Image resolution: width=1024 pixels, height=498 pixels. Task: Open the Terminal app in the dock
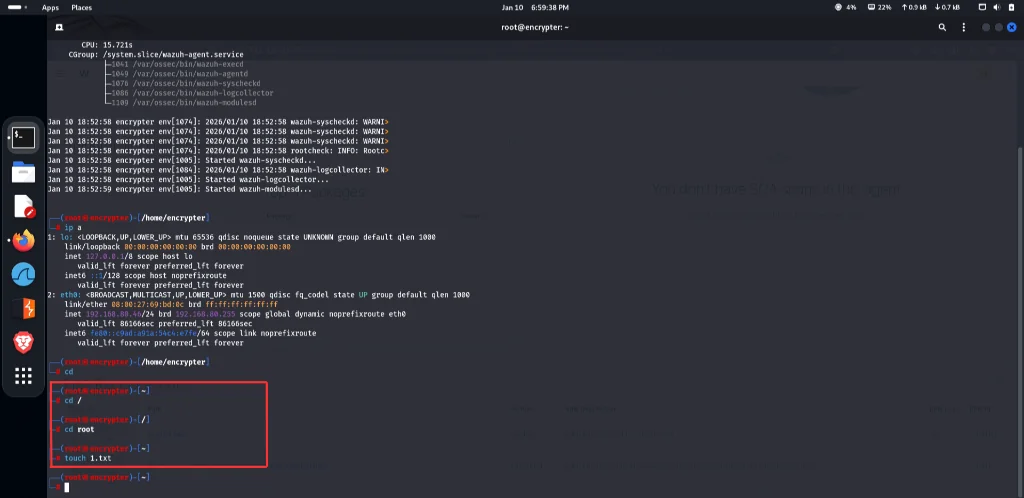coord(24,138)
